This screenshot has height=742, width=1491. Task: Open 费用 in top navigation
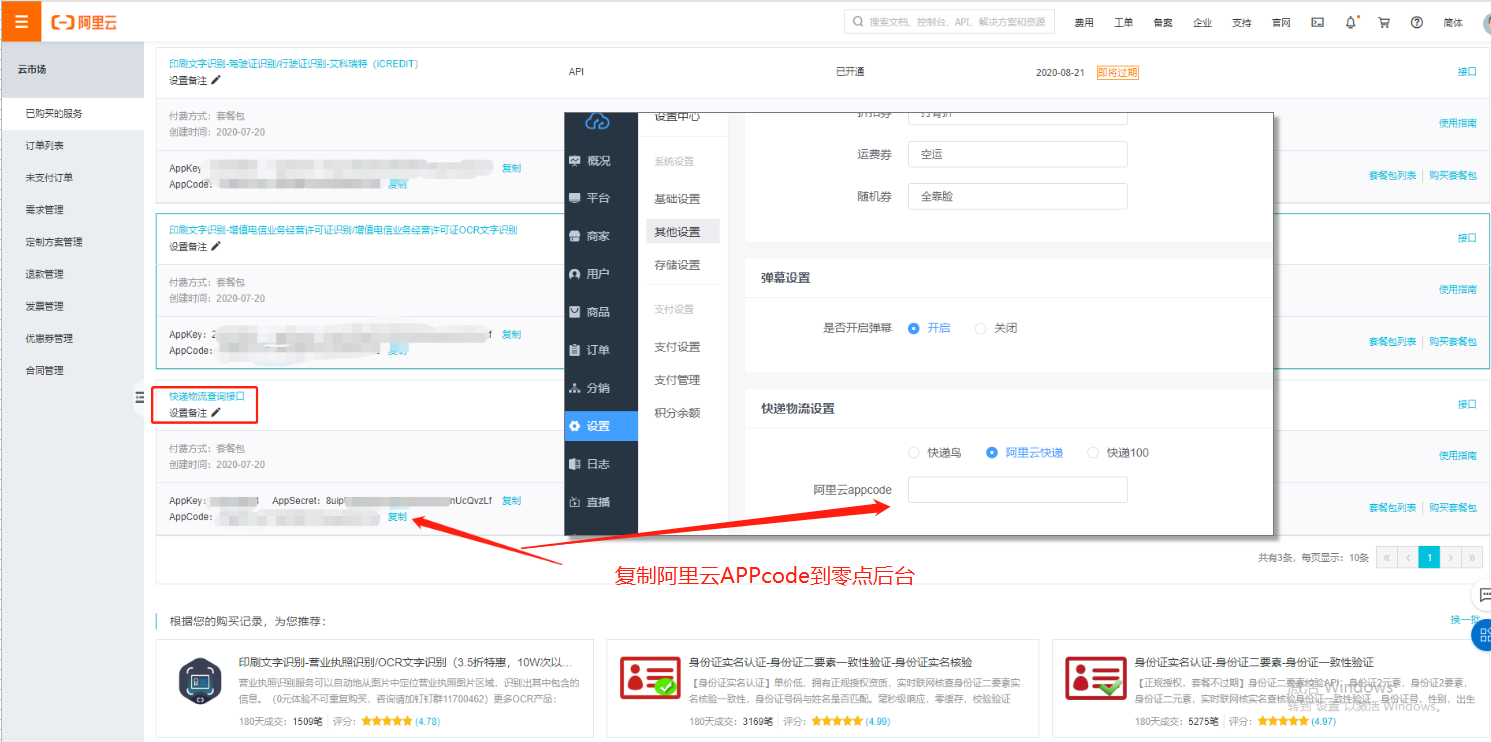click(x=1084, y=22)
